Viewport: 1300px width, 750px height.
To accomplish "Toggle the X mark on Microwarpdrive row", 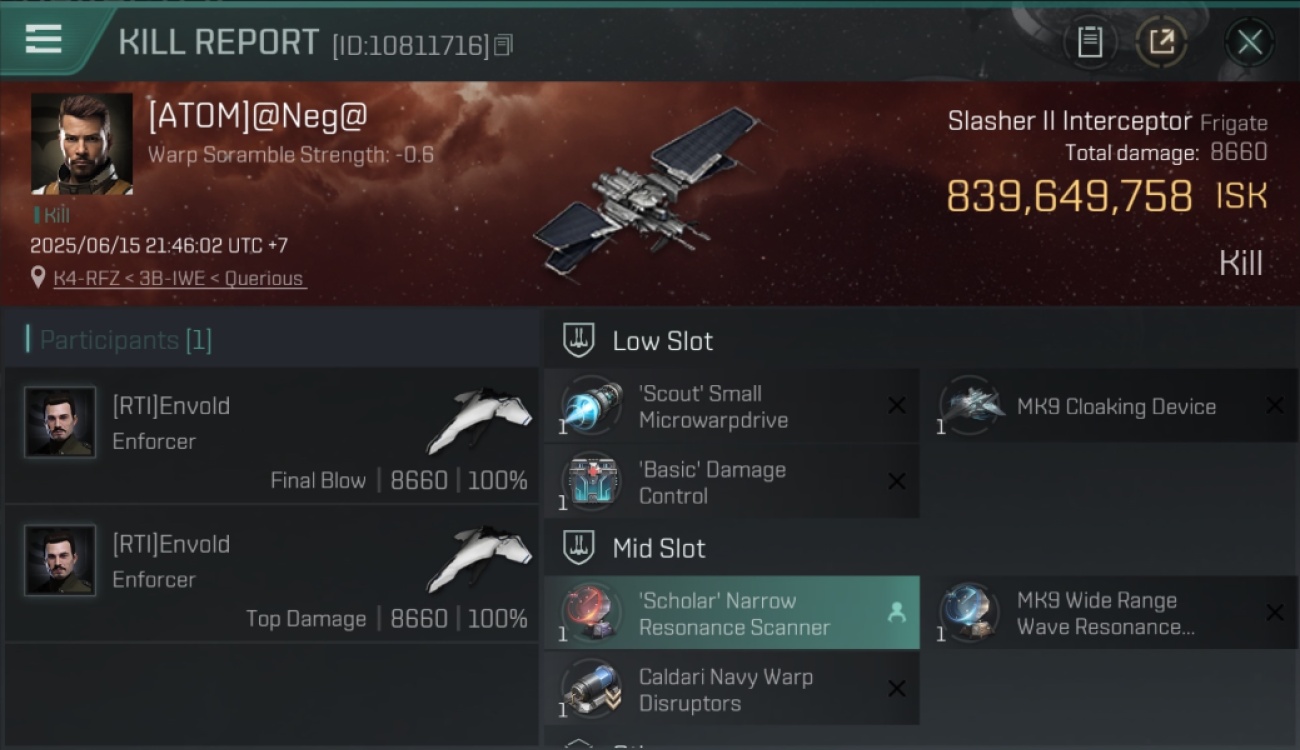I will pyautogui.click(x=897, y=405).
